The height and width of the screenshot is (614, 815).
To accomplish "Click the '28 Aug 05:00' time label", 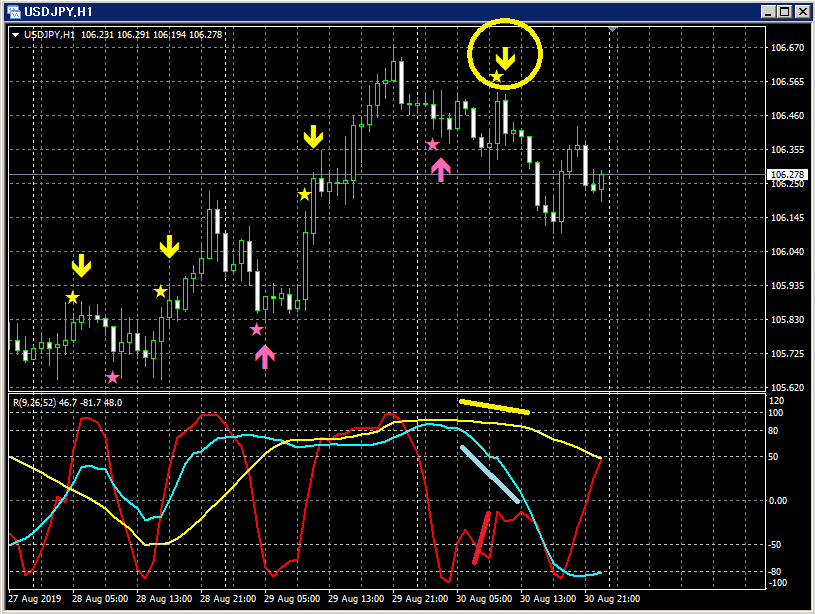I will (x=100, y=599).
